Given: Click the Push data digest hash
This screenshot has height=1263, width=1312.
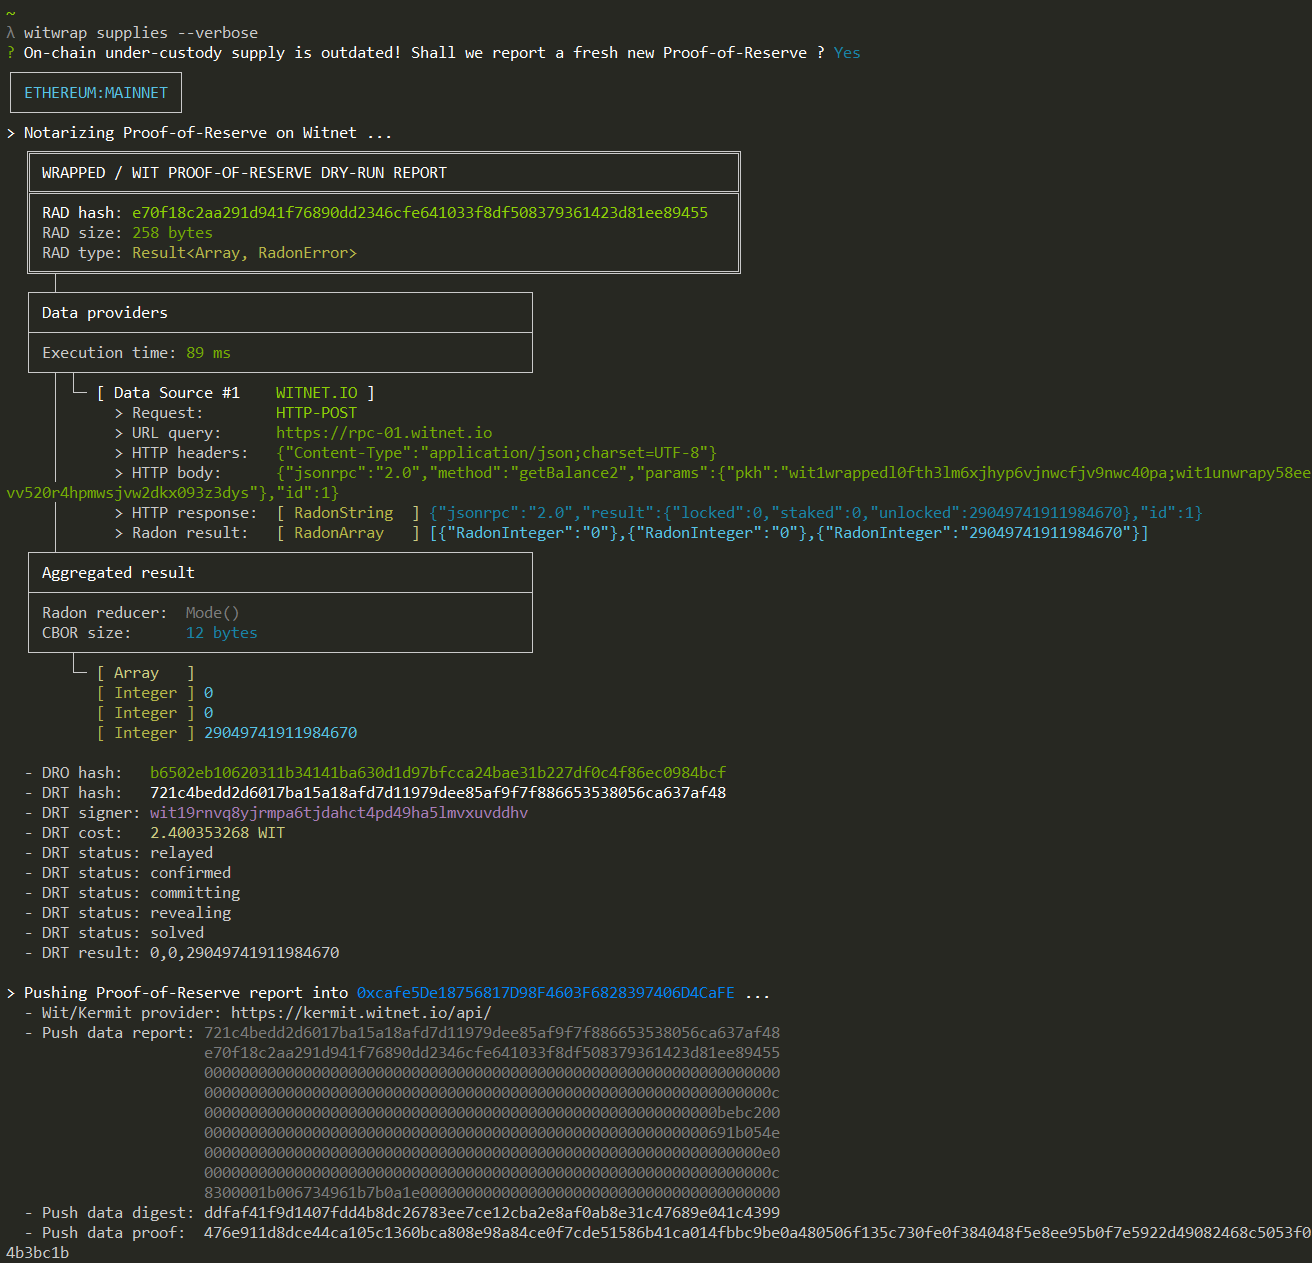Looking at the screenshot, I should coord(492,1213).
